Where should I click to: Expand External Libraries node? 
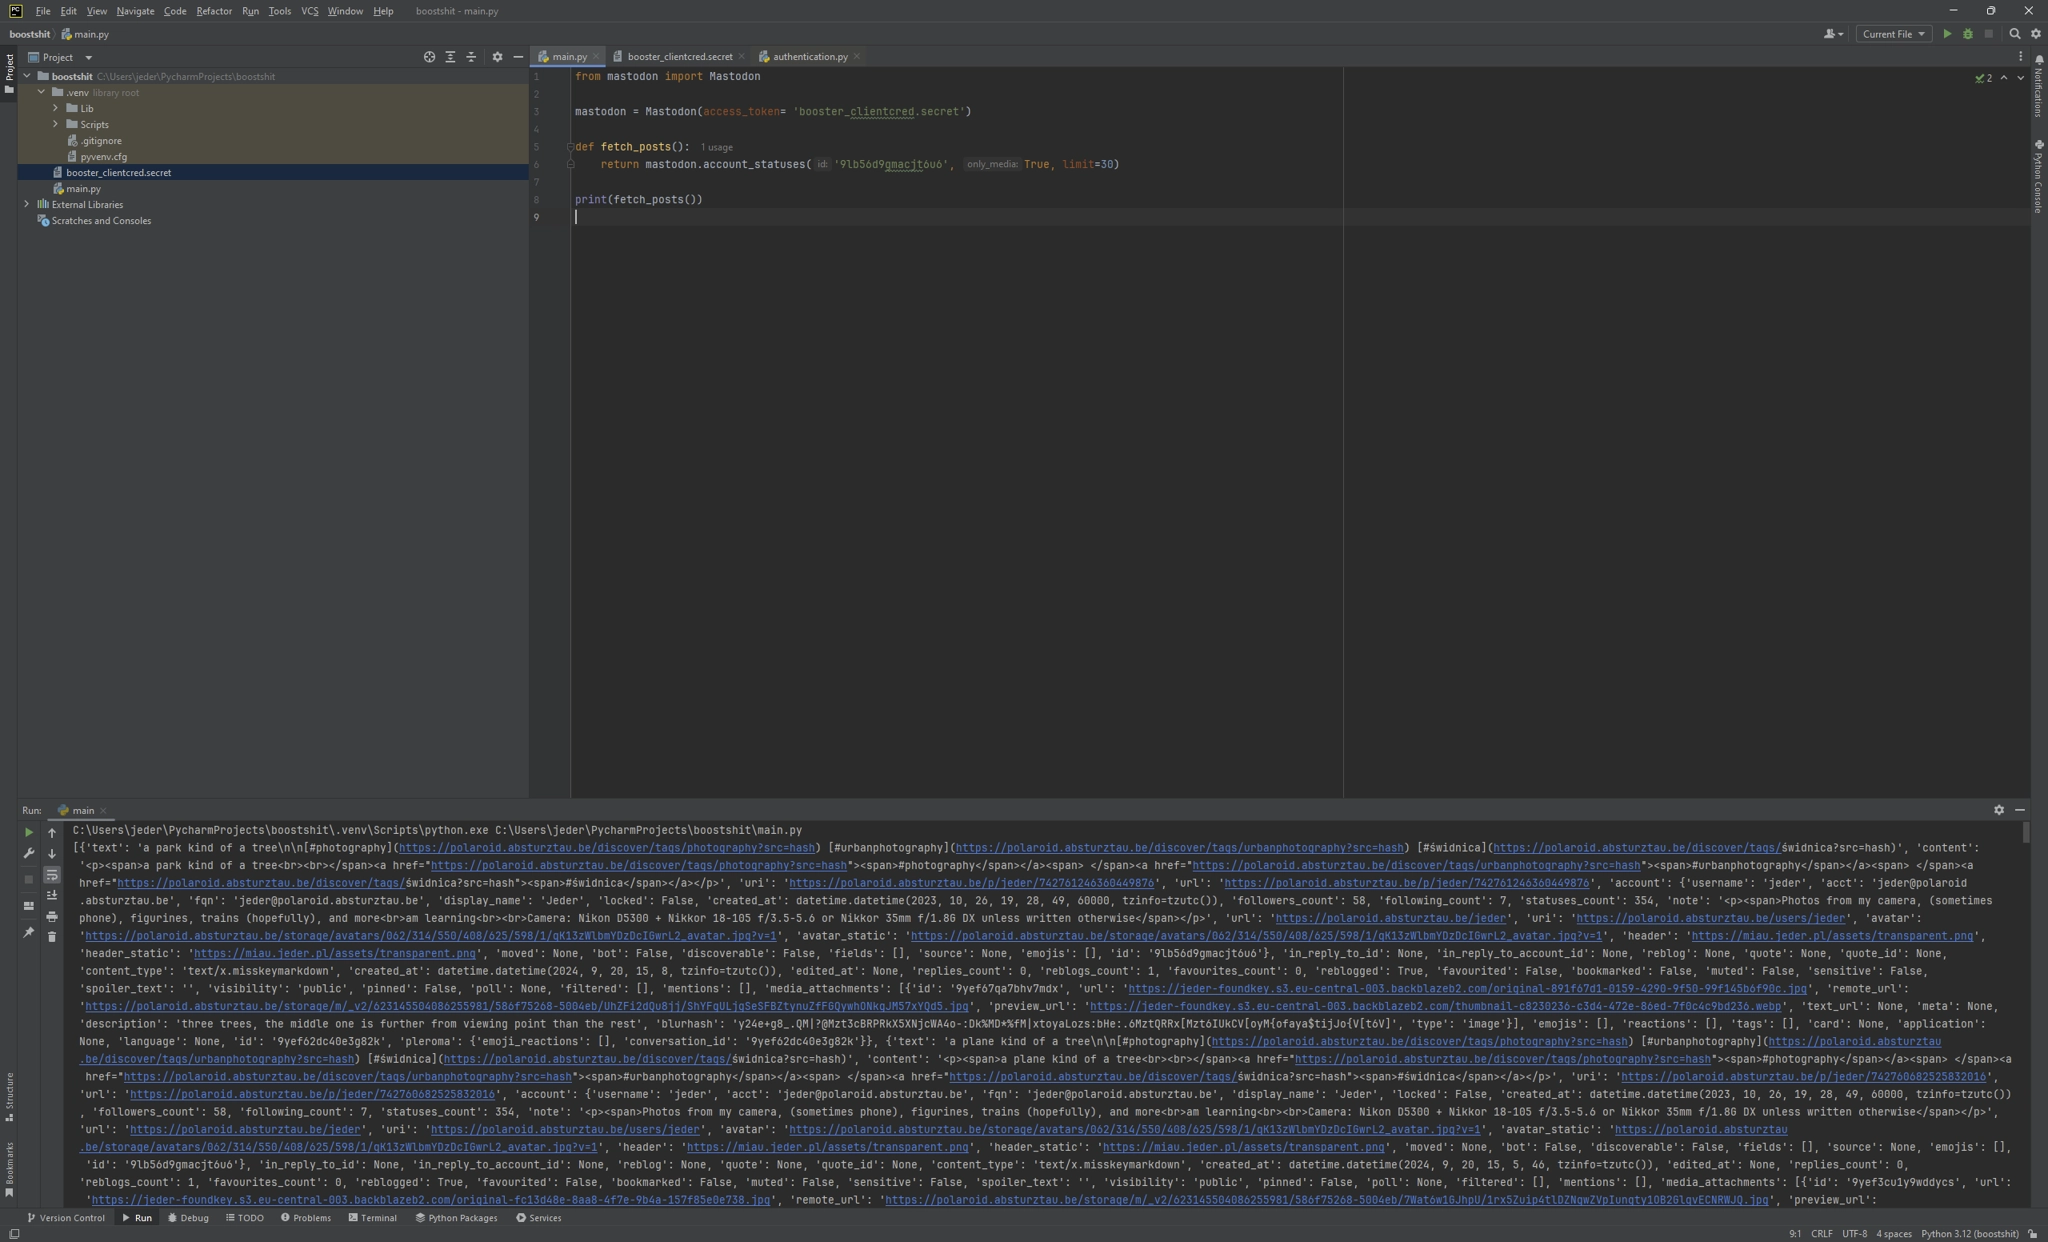click(x=27, y=204)
